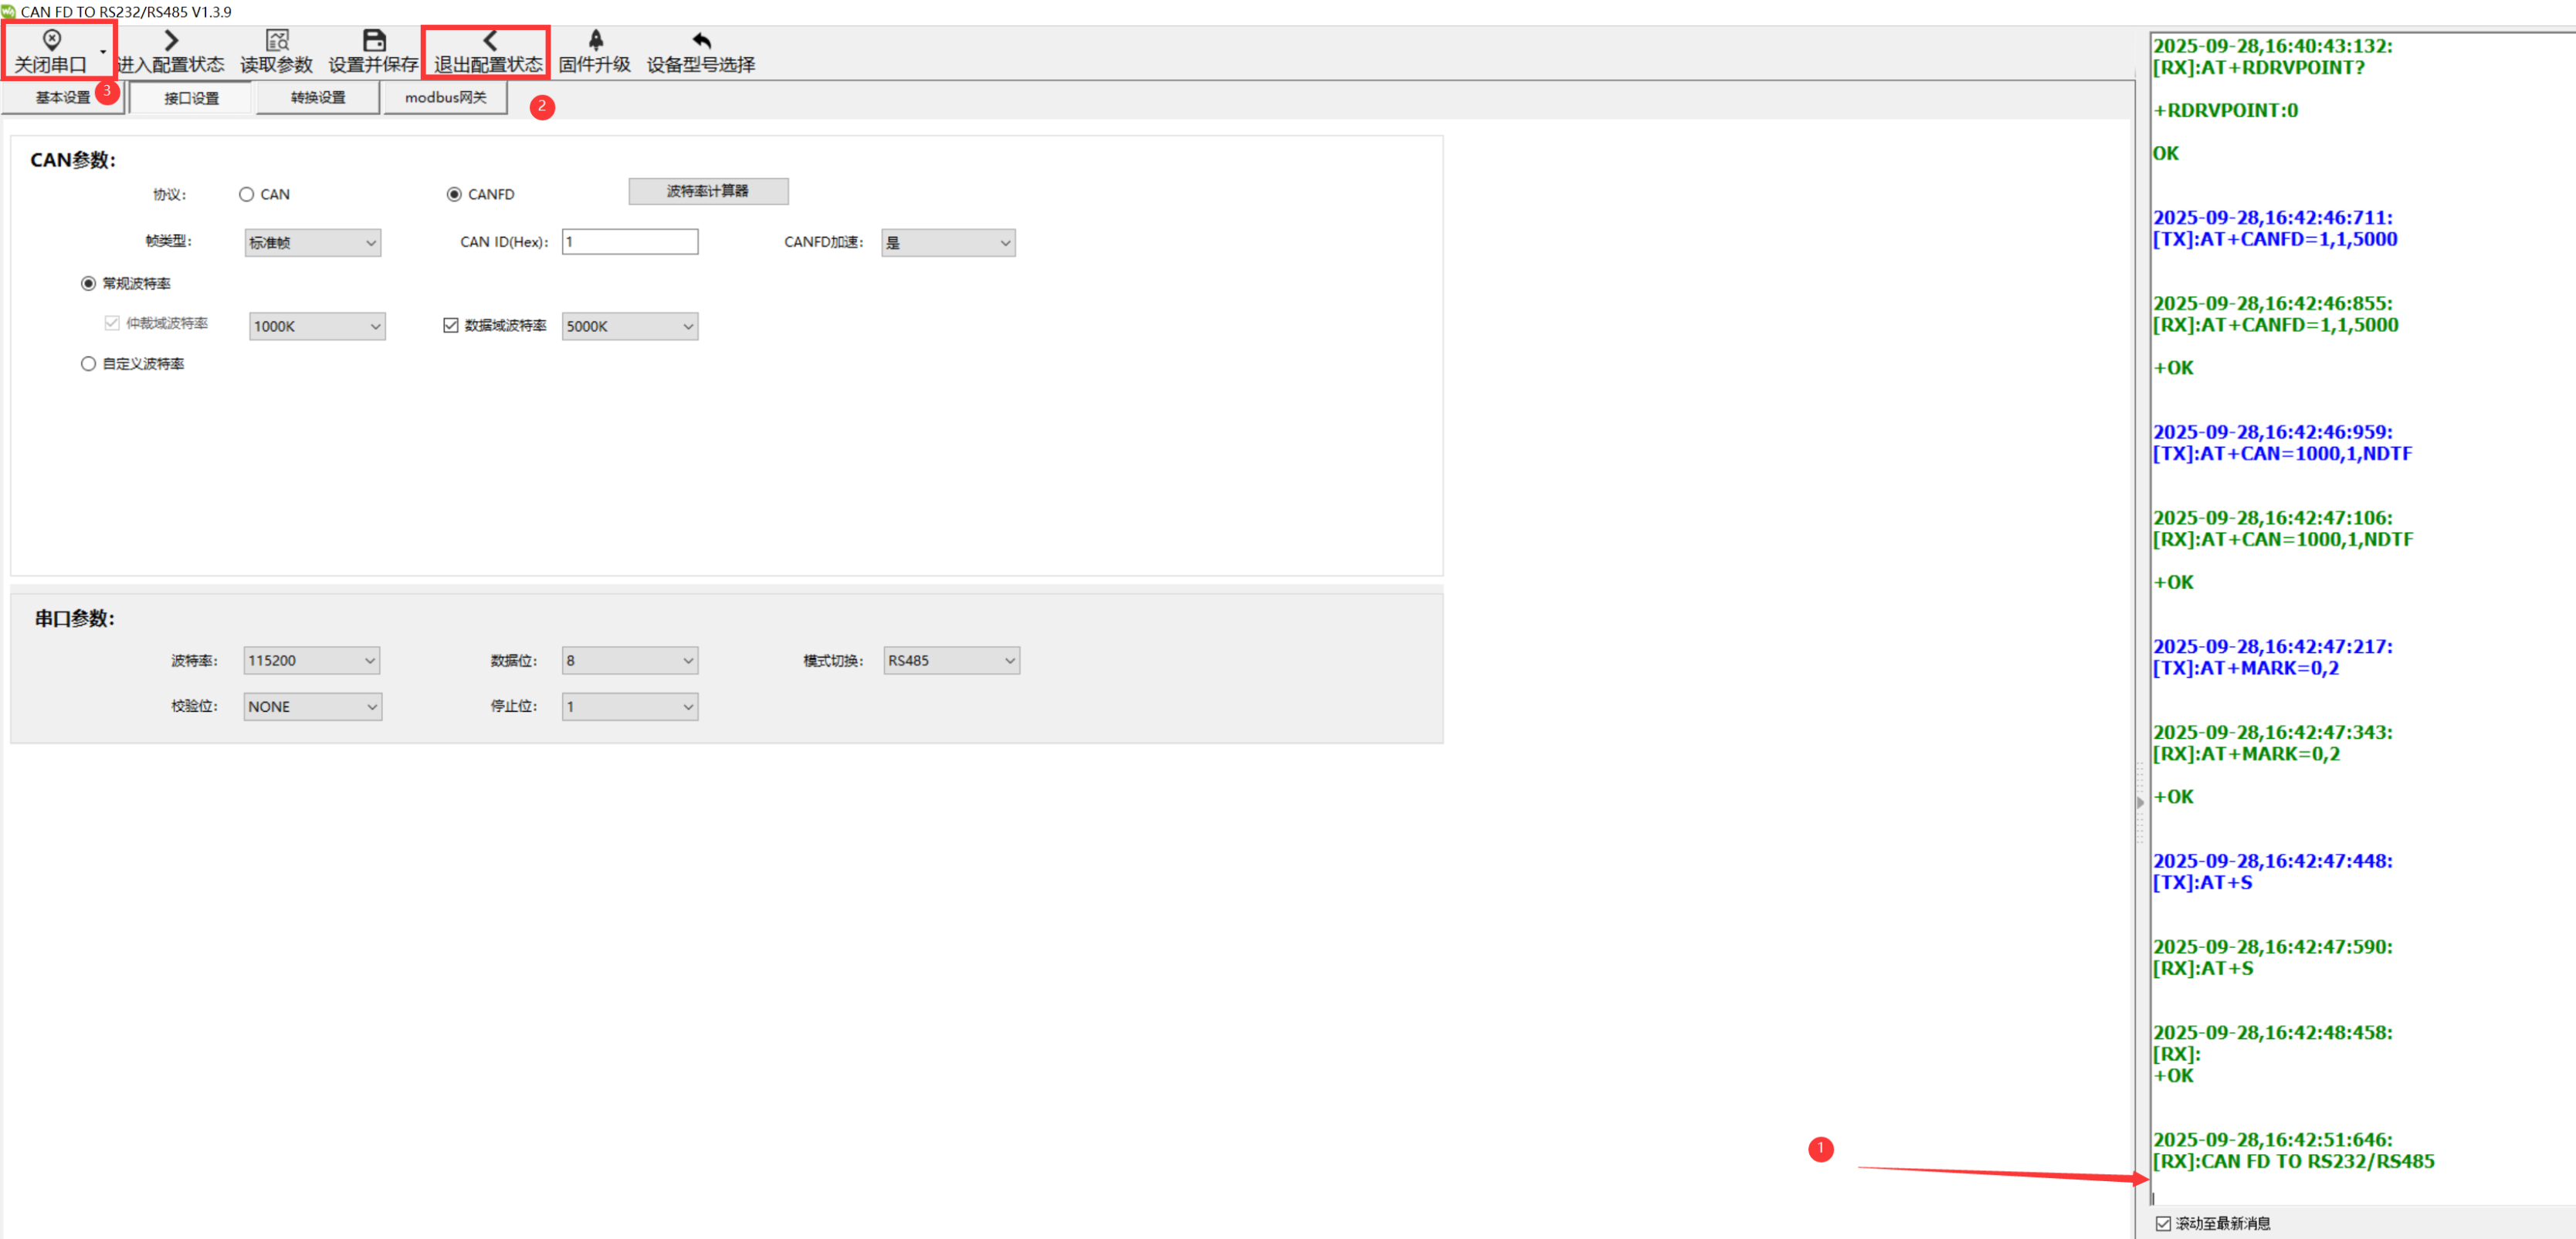
Task: Select the CAN protocol radio button
Action: click(246, 195)
